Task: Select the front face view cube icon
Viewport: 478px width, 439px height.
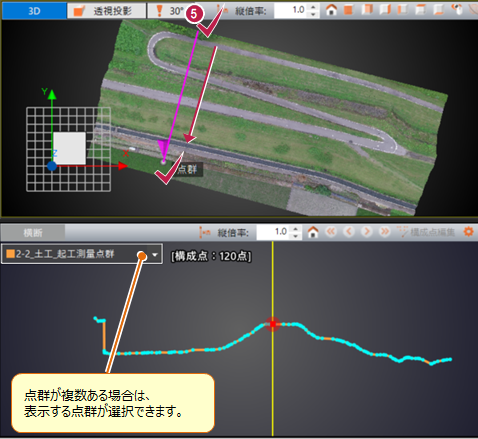Action: pos(348,10)
